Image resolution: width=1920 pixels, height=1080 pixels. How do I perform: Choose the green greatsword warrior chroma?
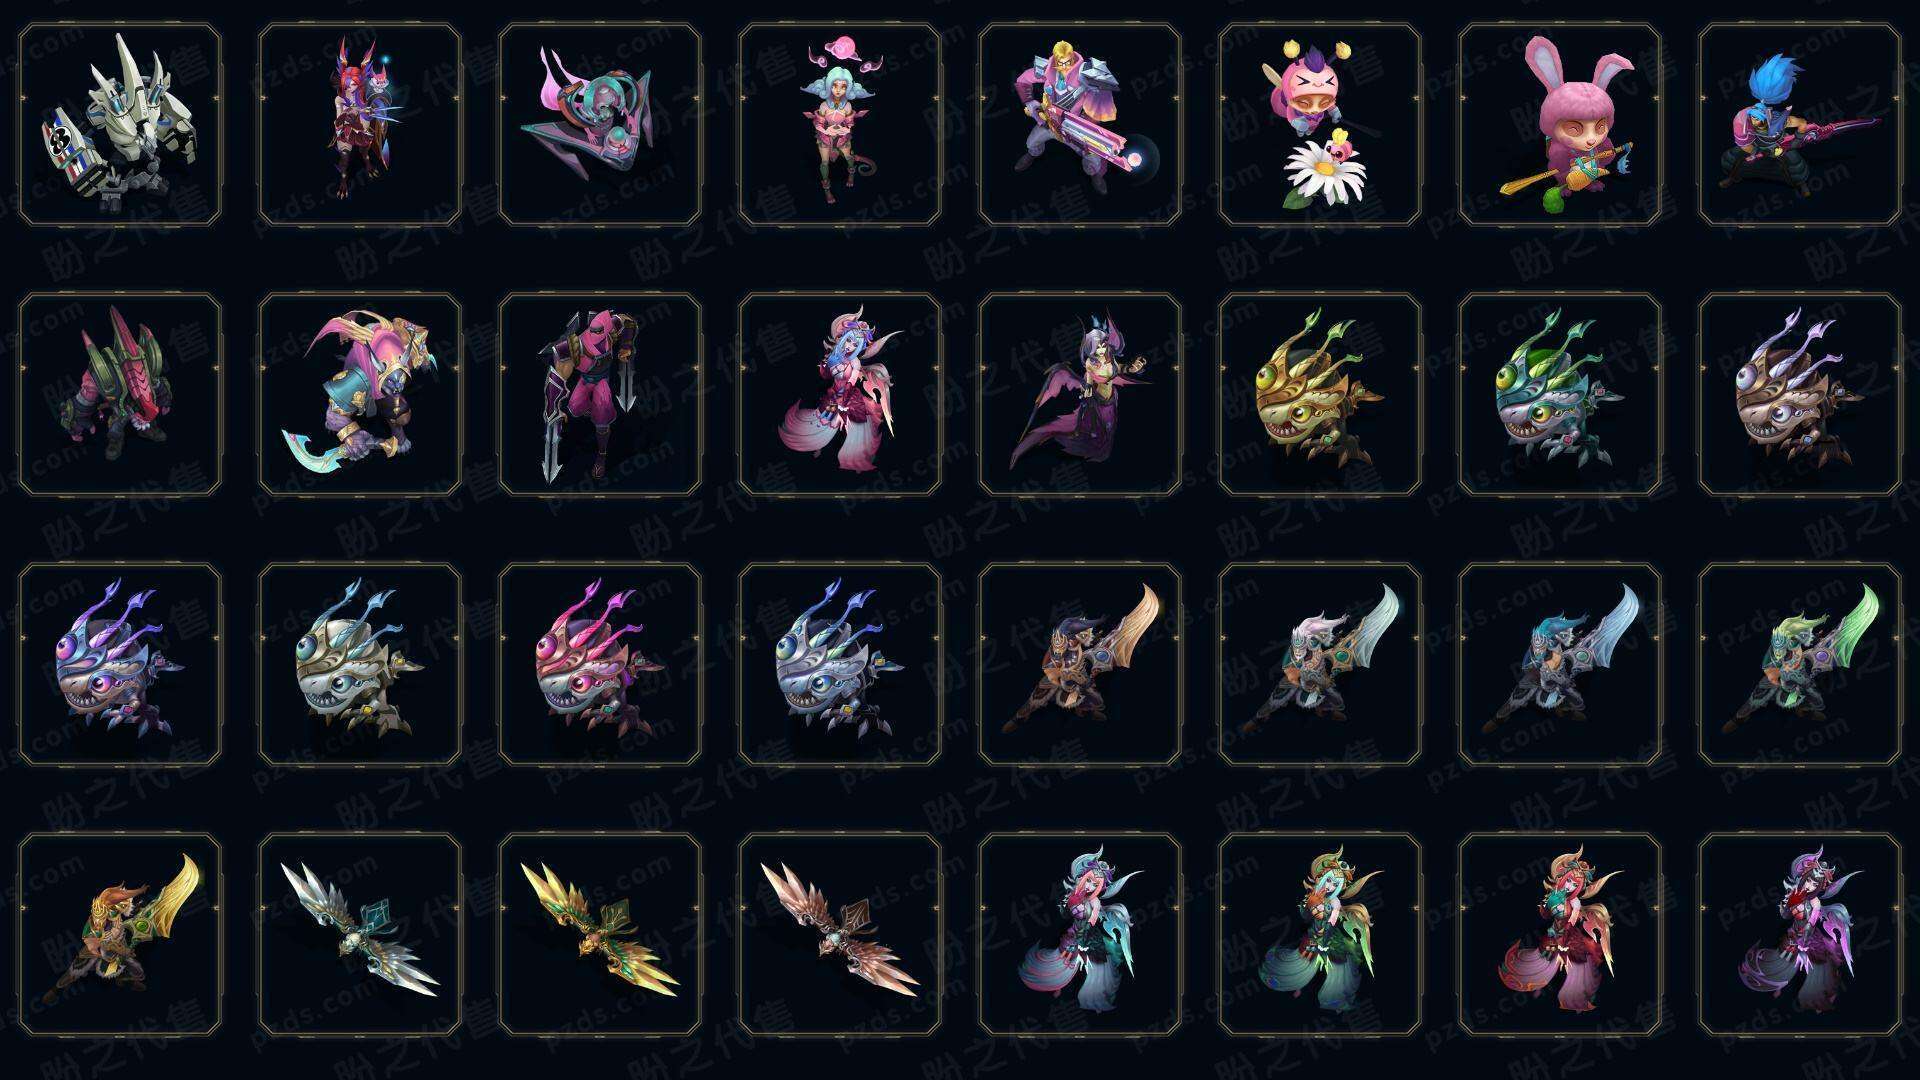(x=1800, y=664)
